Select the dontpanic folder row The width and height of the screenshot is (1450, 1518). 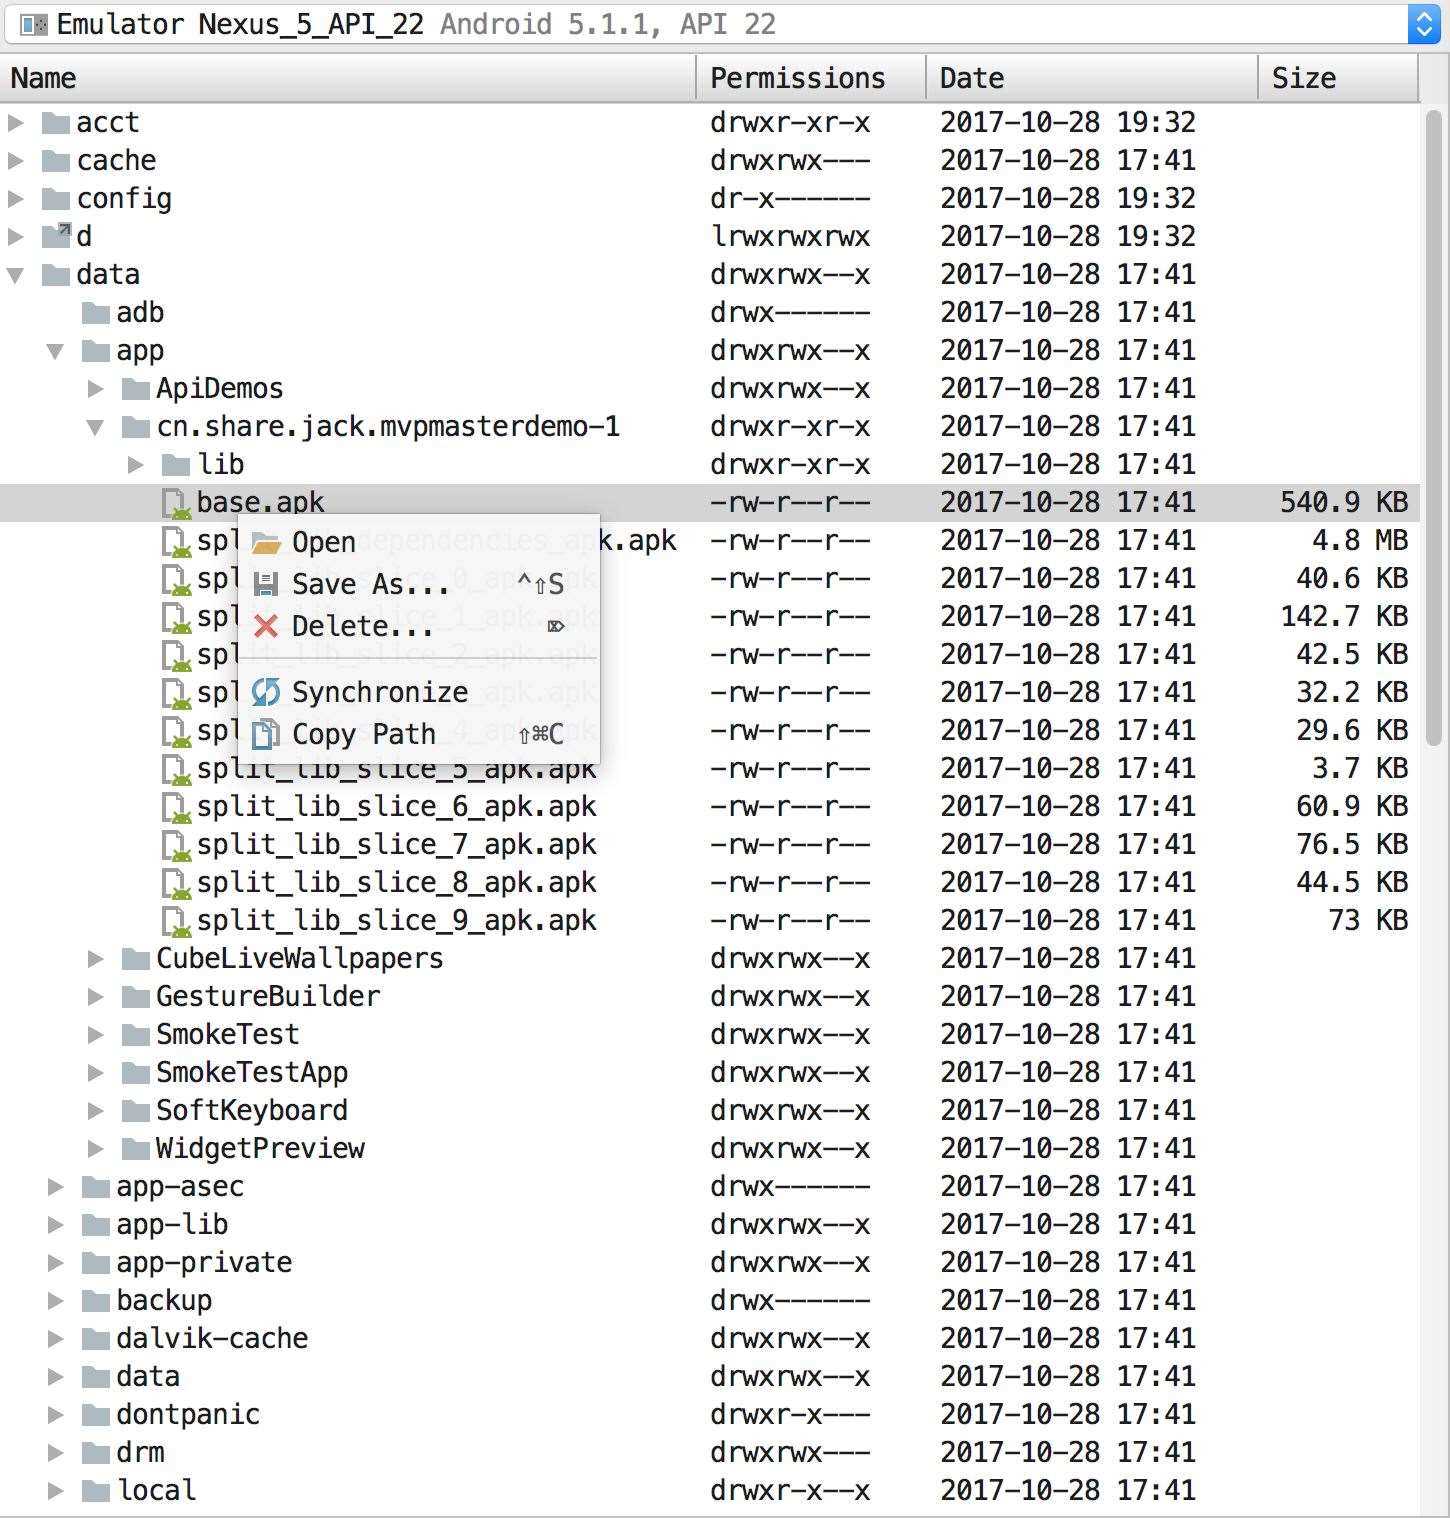coord(709,1415)
